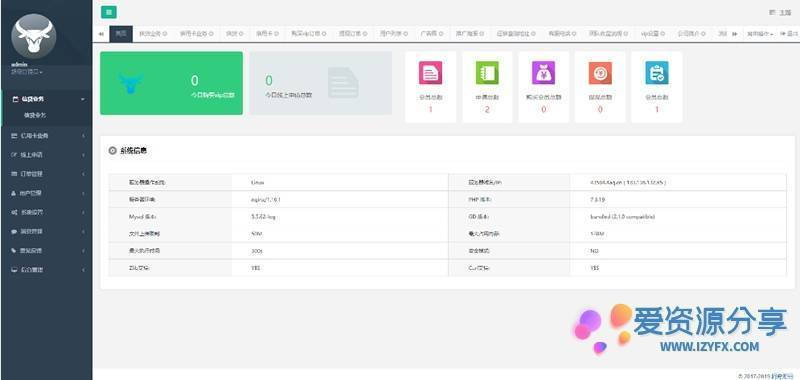Click the green notebook stat card icon
This screenshot has width=800, height=380.
tap(487, 72)
